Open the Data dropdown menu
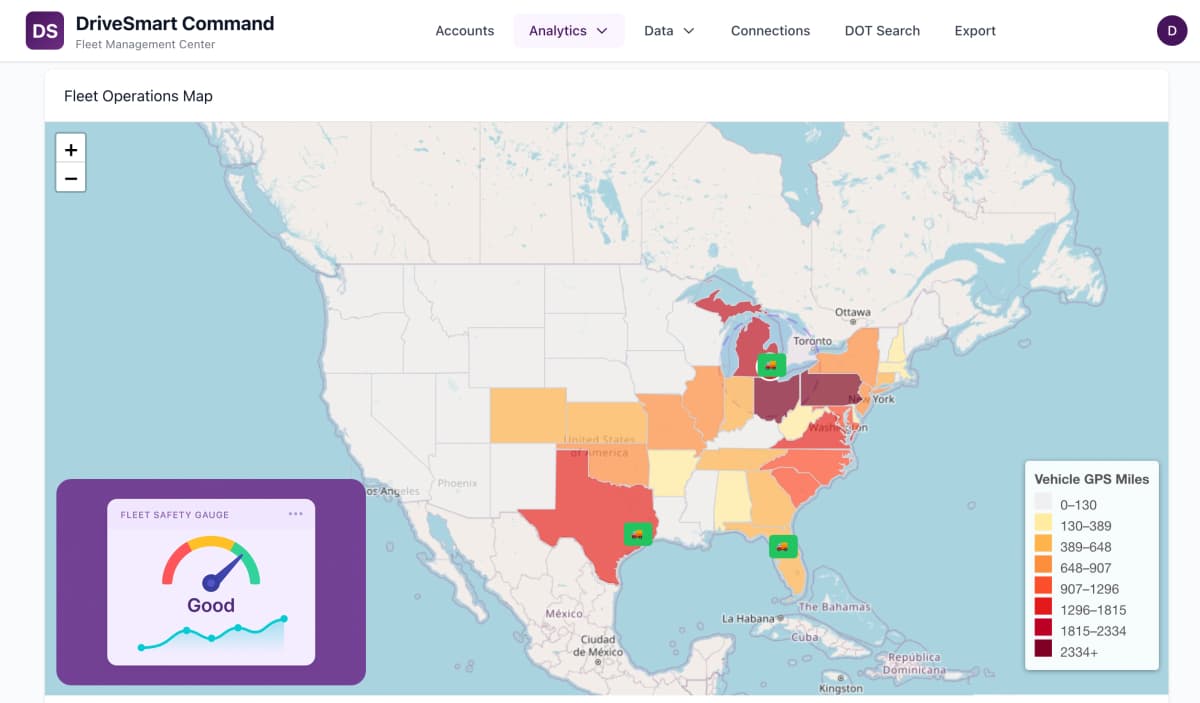The image size is (1200, 703). click(668, 30)
